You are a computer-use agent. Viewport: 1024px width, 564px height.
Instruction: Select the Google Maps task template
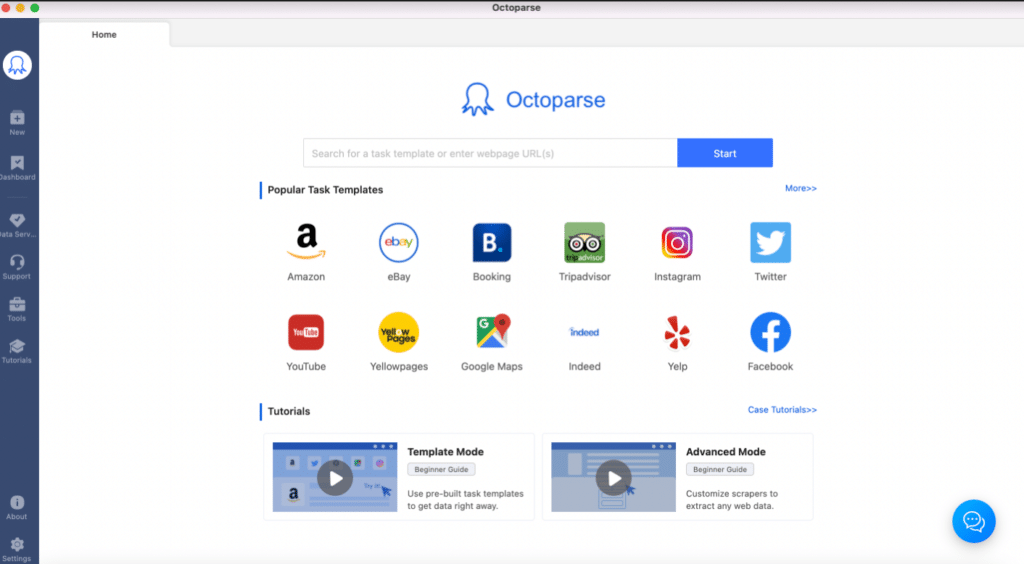(x=492, y=333)
